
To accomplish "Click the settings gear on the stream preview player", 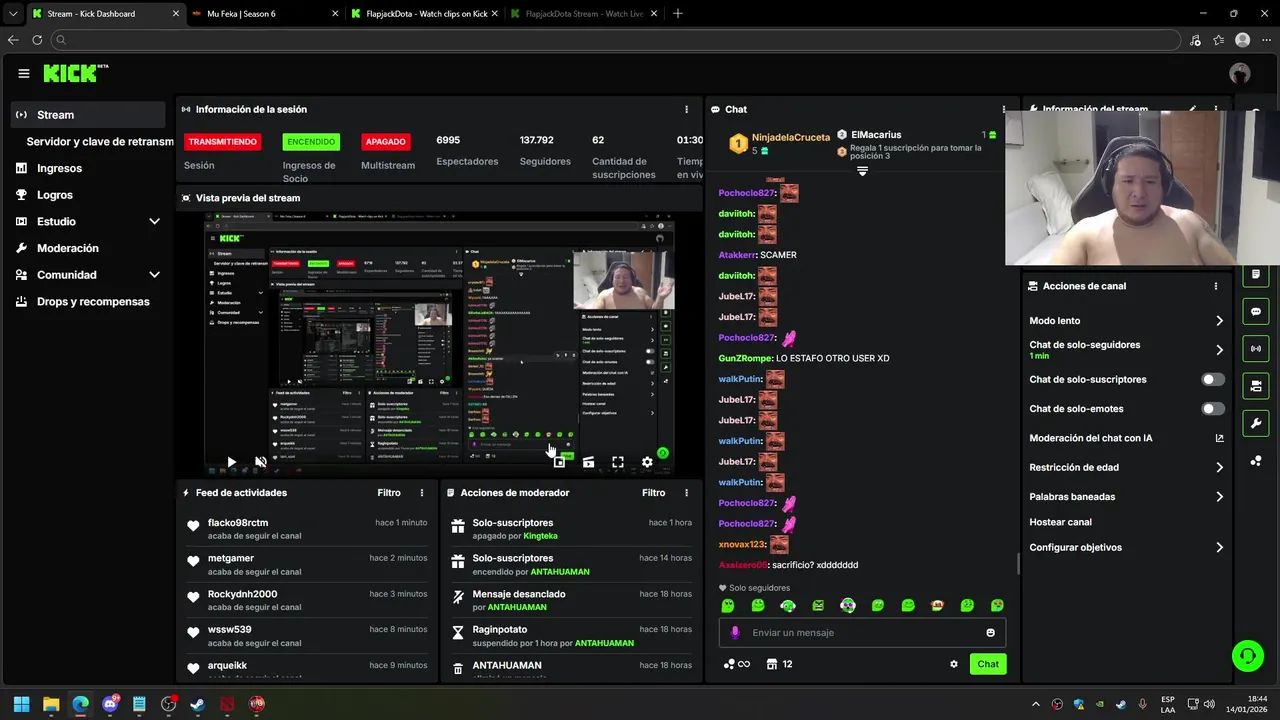I will pos(647,462).
